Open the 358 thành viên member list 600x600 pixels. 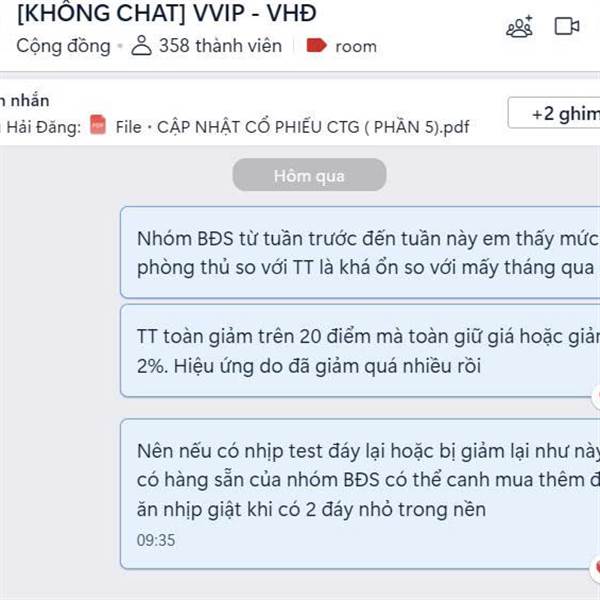click(x=220, y=46)
